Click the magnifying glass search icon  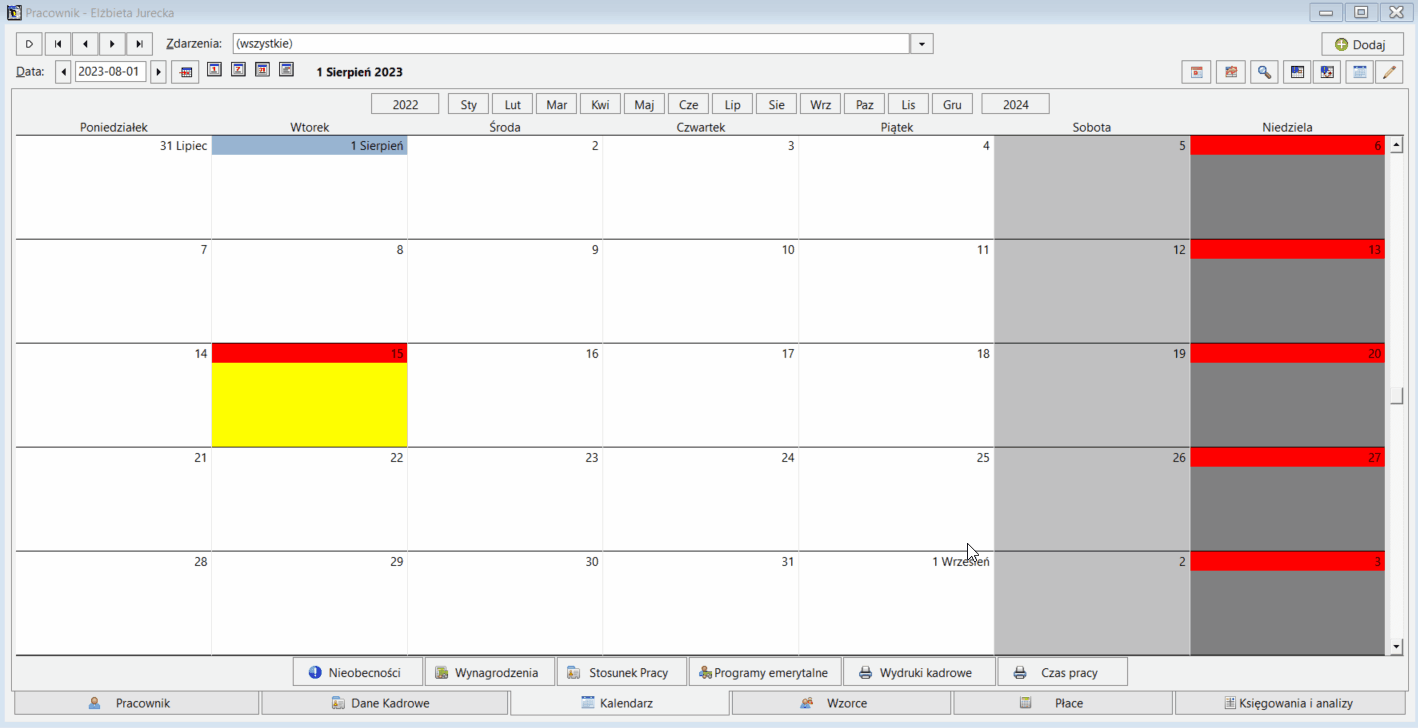click(x=1264, y=72)
